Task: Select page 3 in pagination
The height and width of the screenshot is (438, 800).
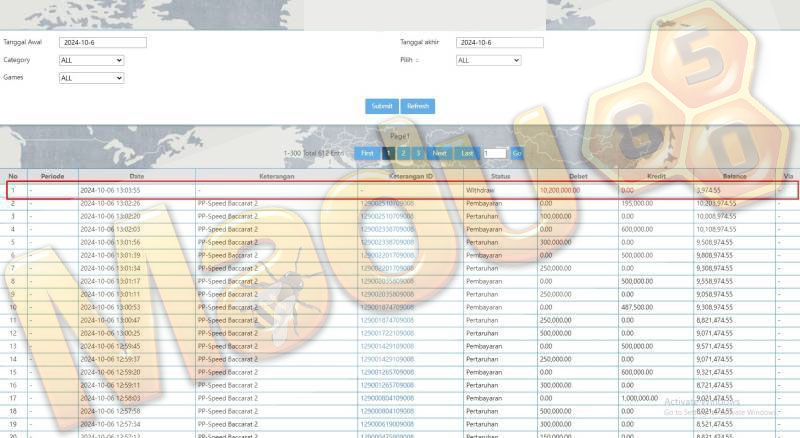Action: [x=418, y=153]
